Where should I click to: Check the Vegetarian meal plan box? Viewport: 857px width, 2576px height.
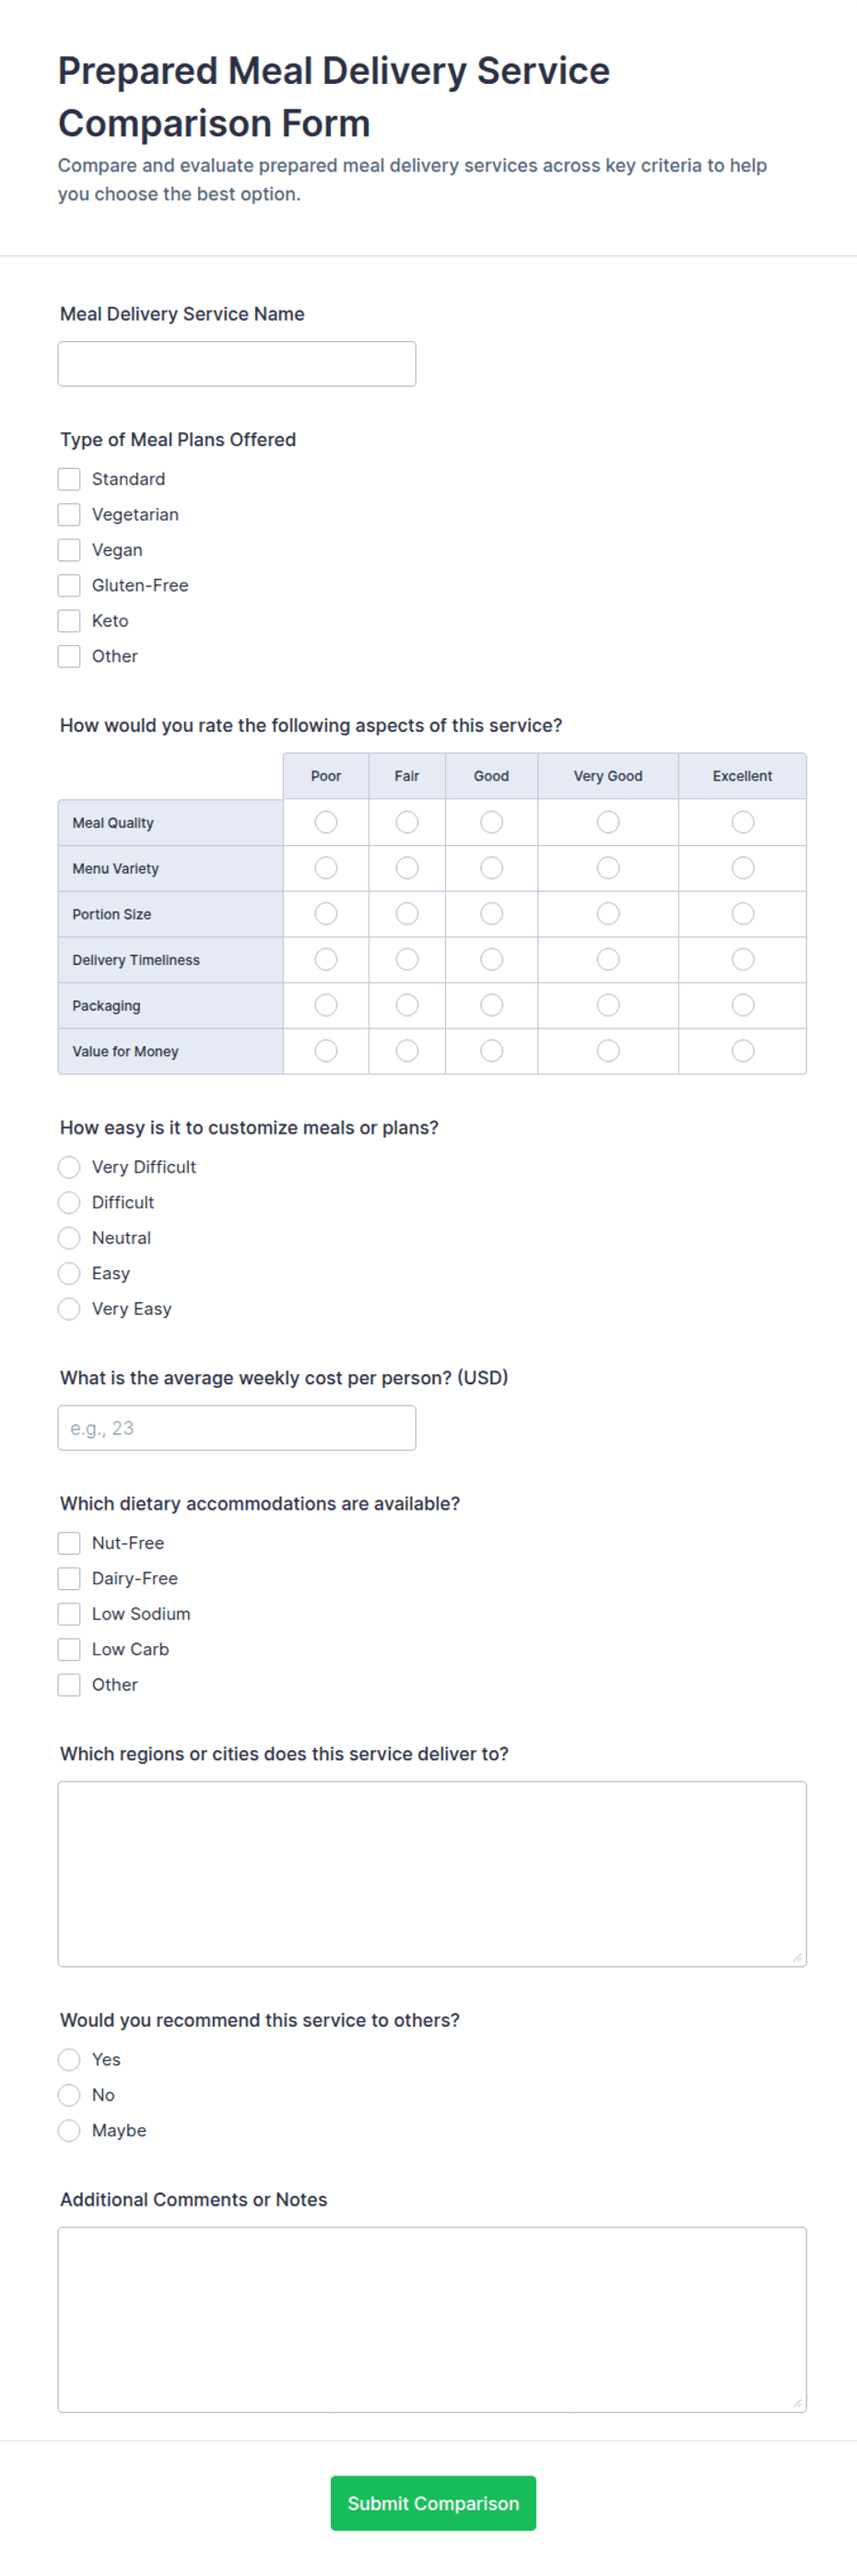click(x=69, y=514)
